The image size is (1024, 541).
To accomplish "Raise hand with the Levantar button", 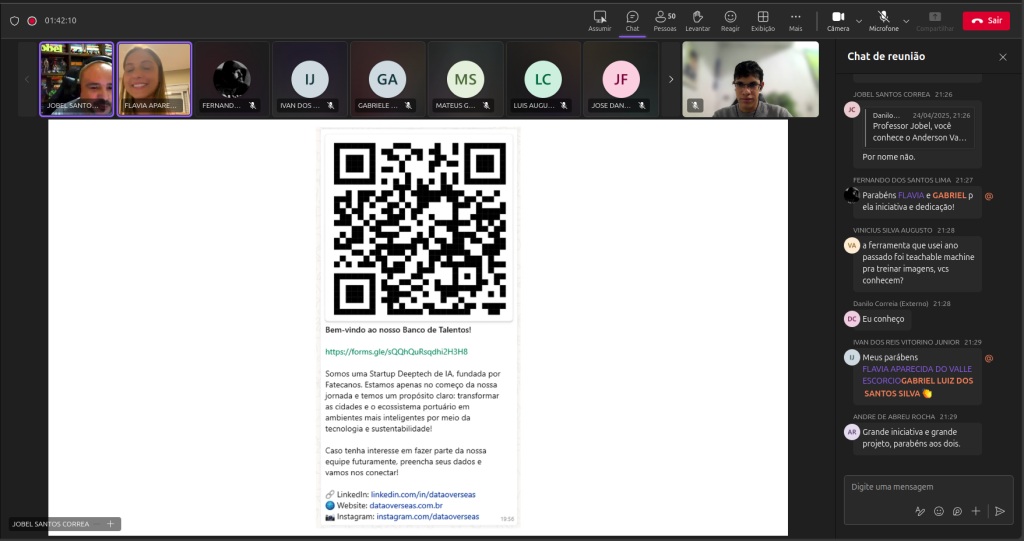I will tap(698, 20).
